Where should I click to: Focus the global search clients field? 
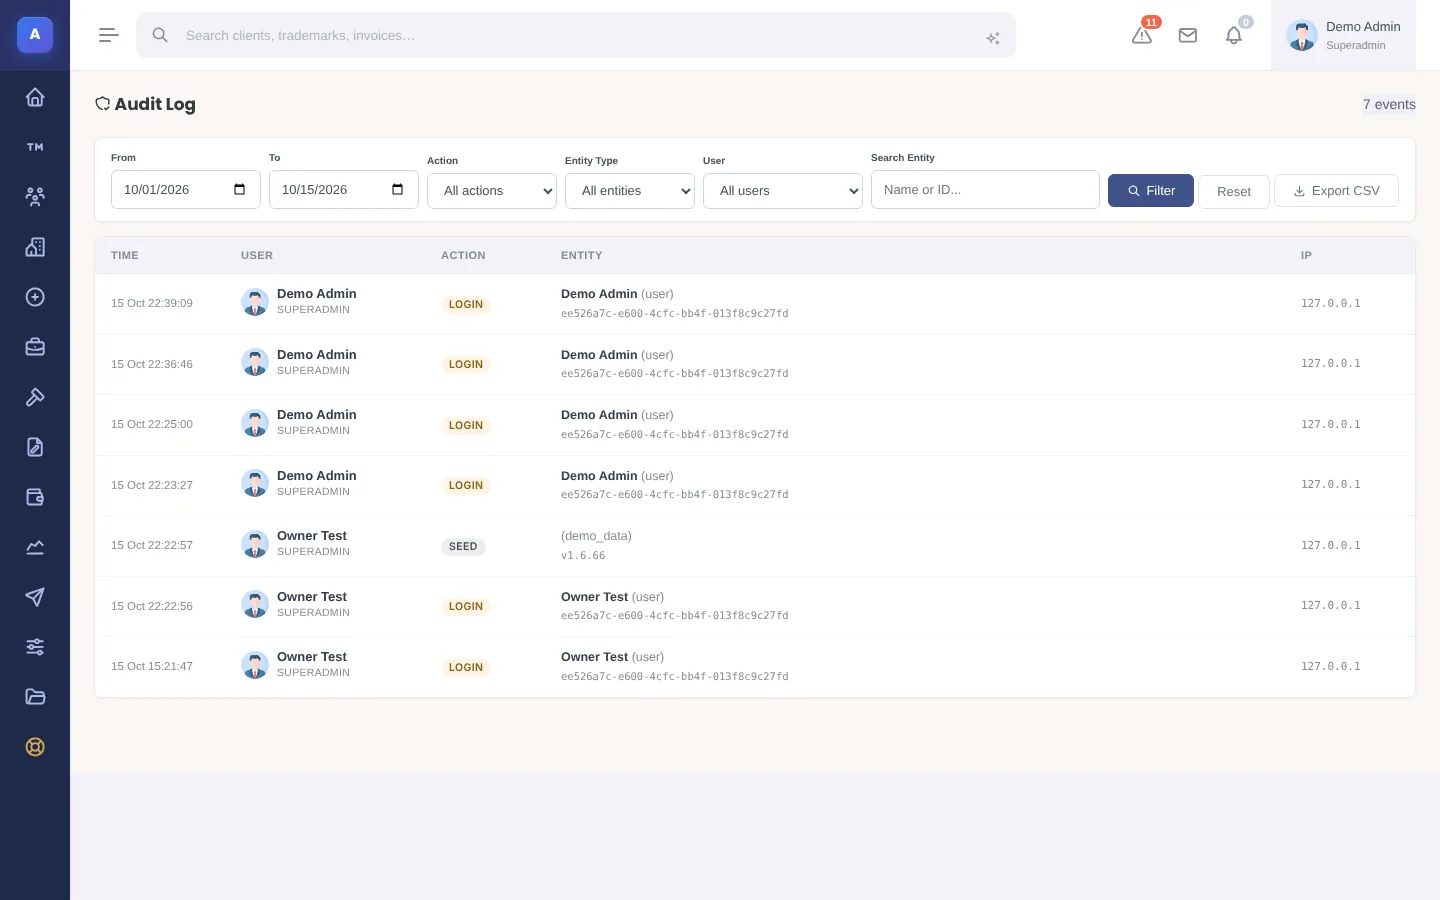click(x=576, y=35)
